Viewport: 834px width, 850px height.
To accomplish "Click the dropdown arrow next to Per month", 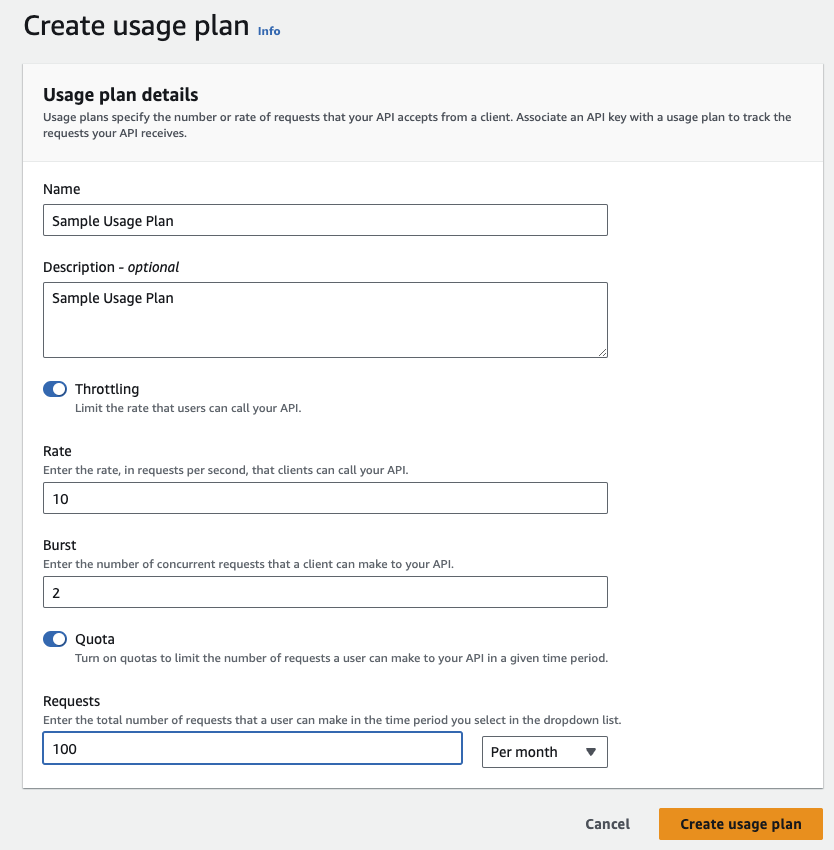I will pyautogui.click(x=591, y=752).
